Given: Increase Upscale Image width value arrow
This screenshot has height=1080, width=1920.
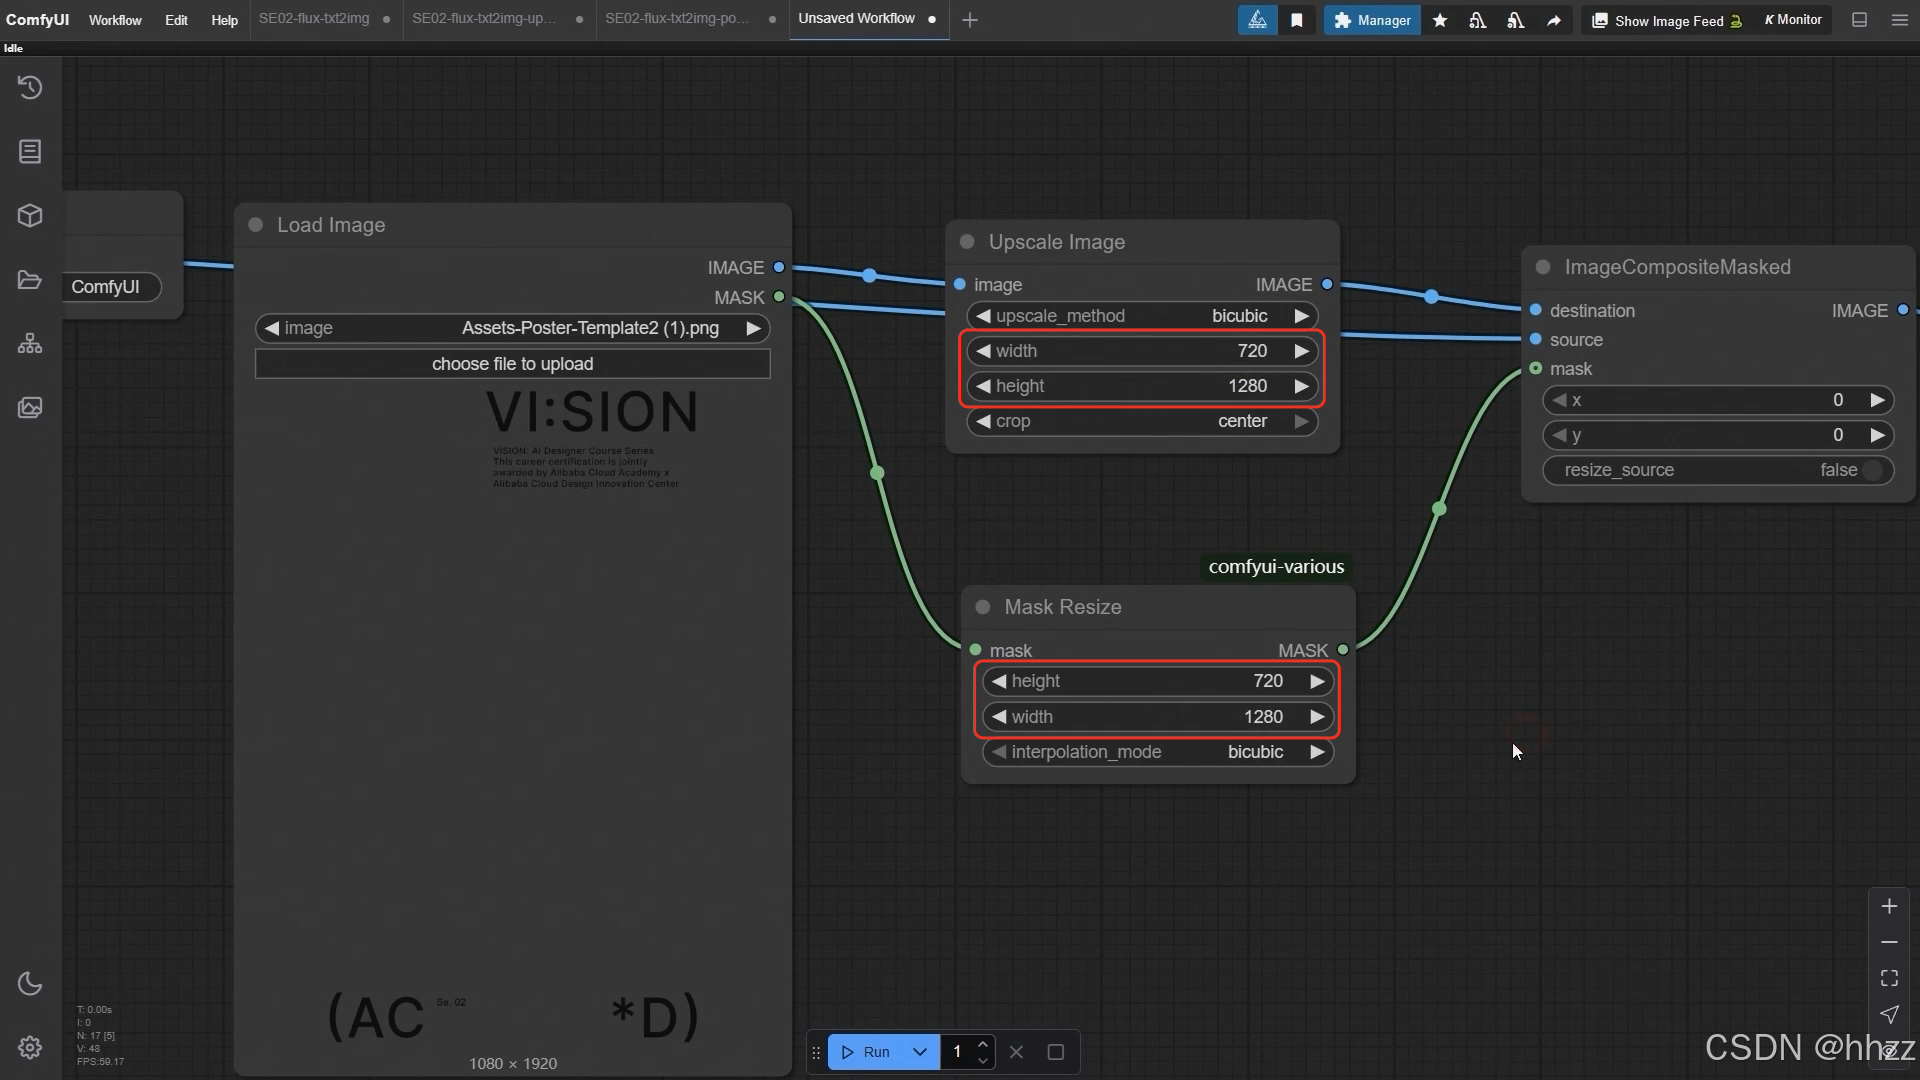Looking at the screenshot, I should [1301, 351].
